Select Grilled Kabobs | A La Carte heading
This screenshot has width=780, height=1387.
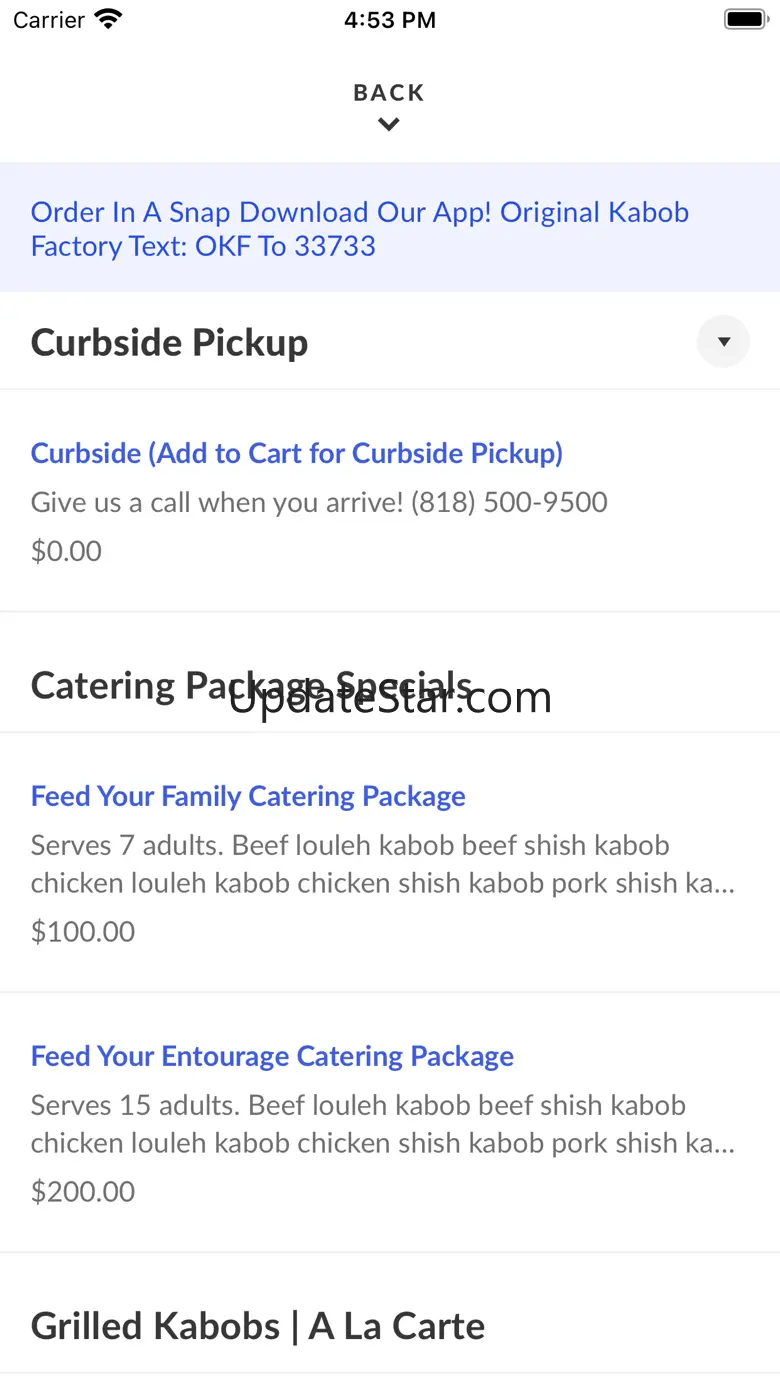(x=258, y=1326)
